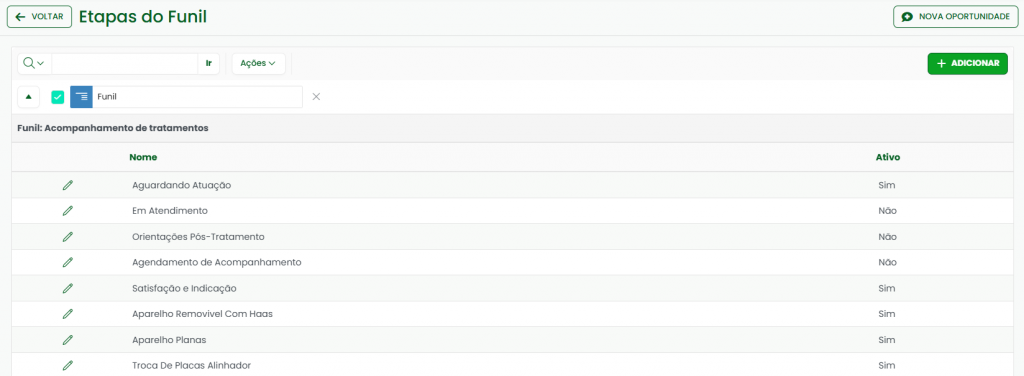The height and width of the screenshot is (376, 1024).
Task: Collapse the filter bar with triangle arrow
Action: tap(28, 97)
